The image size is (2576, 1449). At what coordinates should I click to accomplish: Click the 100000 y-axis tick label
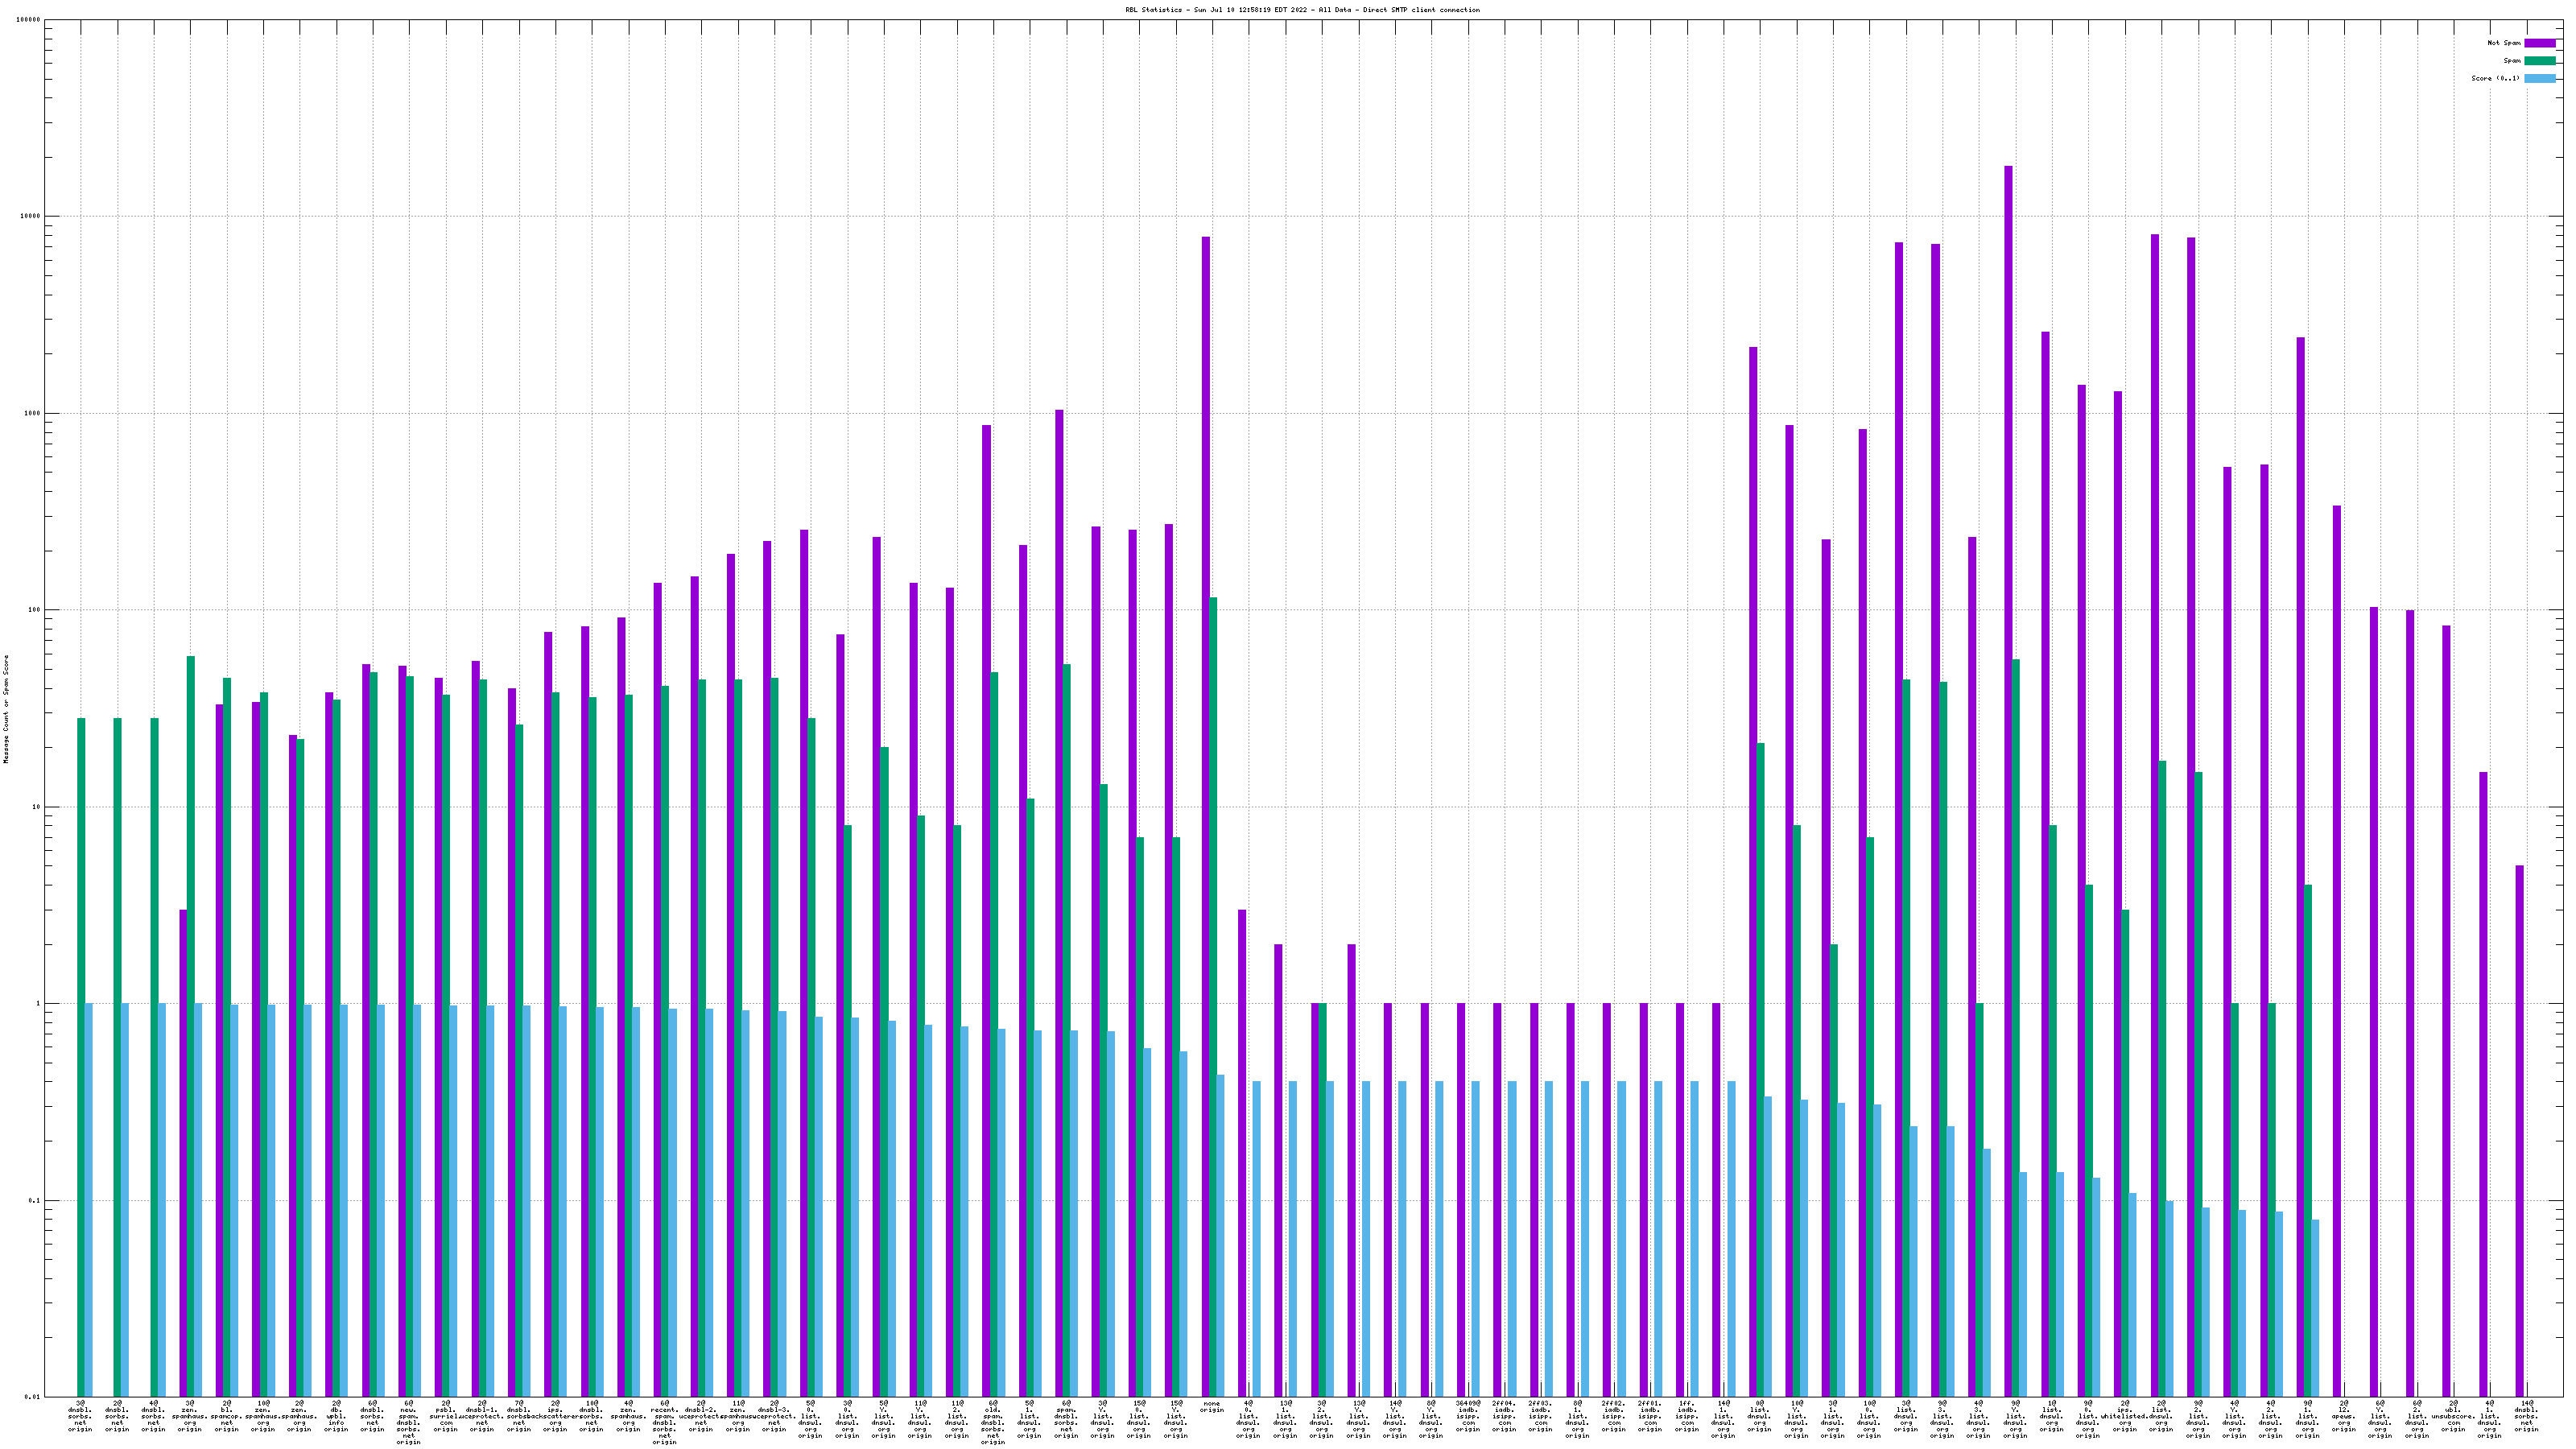click(x=29, y=20)
